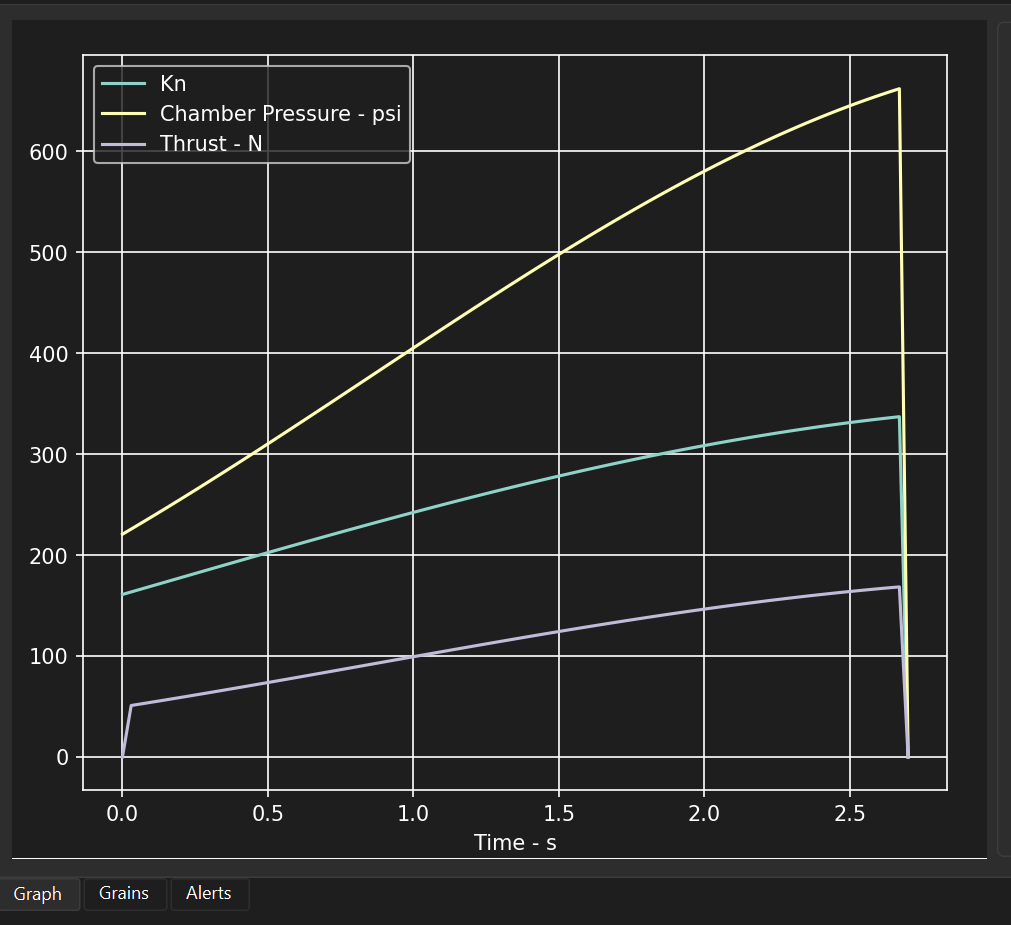The height and width of the screenshot is (925, 1011).
Task: Click the Chamber Pressure - psi legend label
Action: pos(280,113)
